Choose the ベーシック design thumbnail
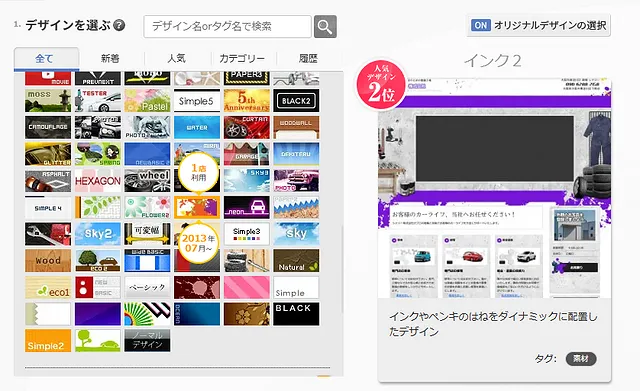The width and height of the screenshot is (640, 391). pos(147,287)
